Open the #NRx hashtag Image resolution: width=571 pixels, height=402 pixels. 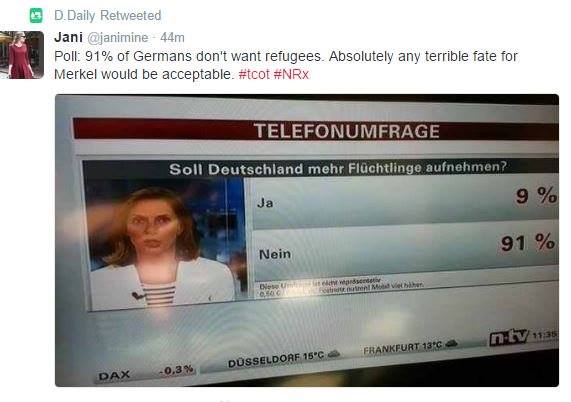pyautogui.click(x=291, y=74)
